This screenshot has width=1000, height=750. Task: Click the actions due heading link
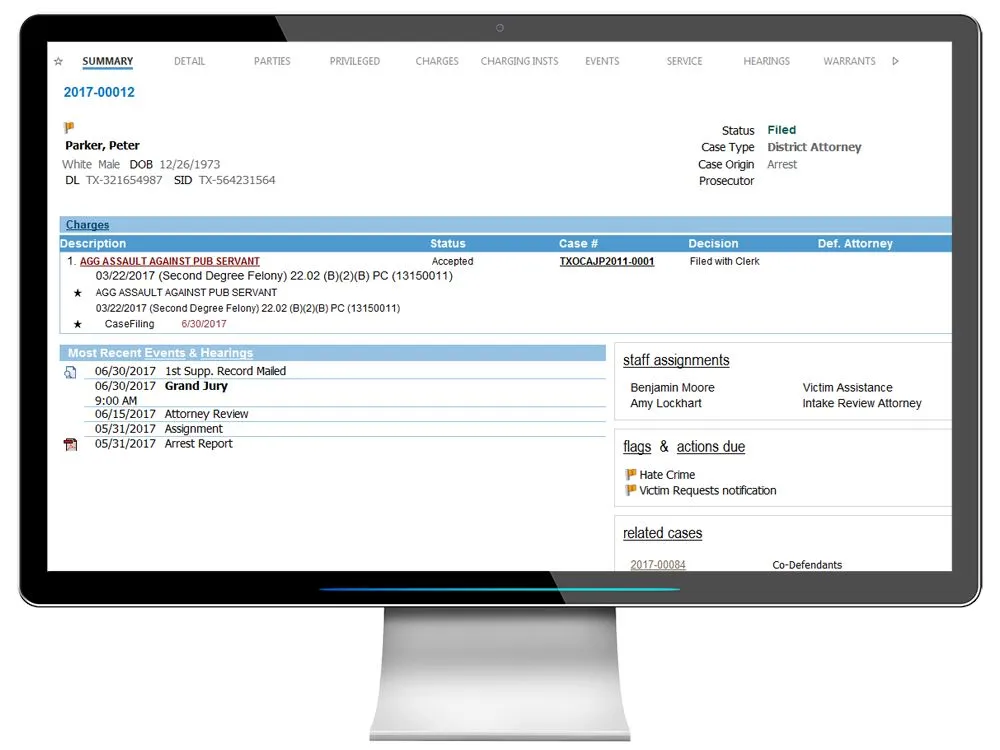coord(710,447)
